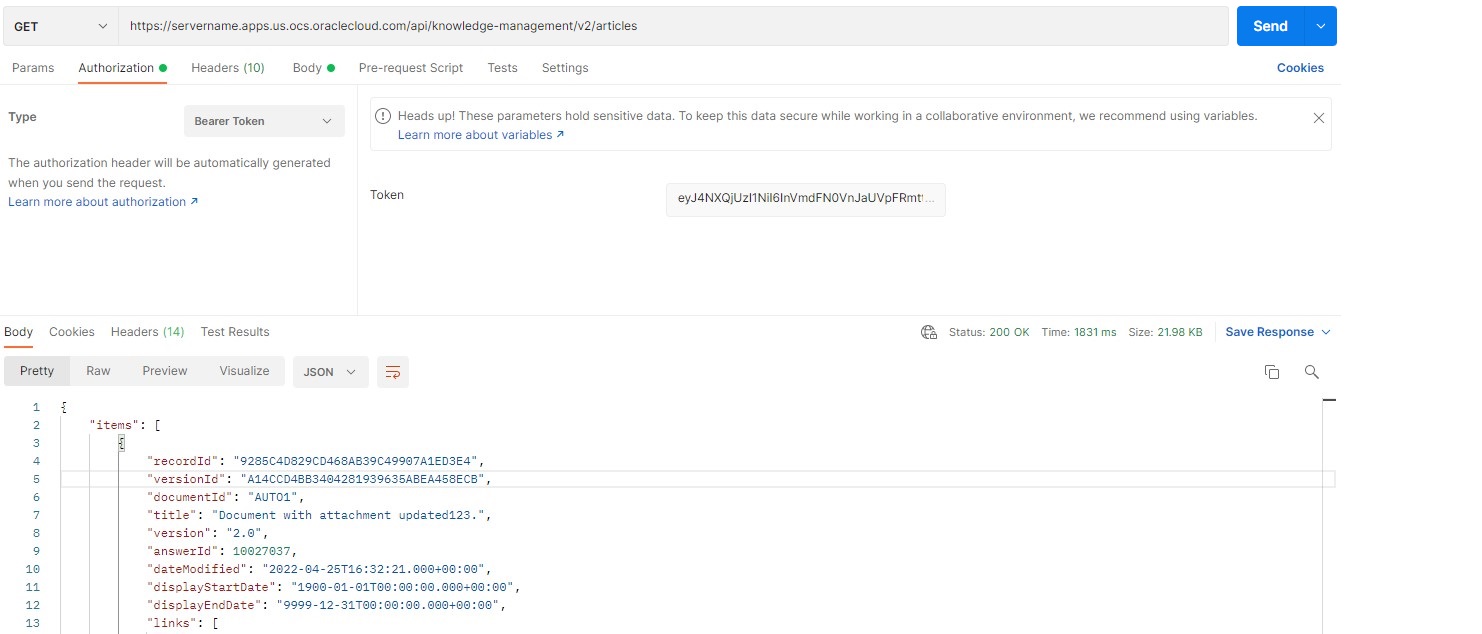Open the Pre-request Script tab
Screen dimensions: 1482x634
pos(410,67)
